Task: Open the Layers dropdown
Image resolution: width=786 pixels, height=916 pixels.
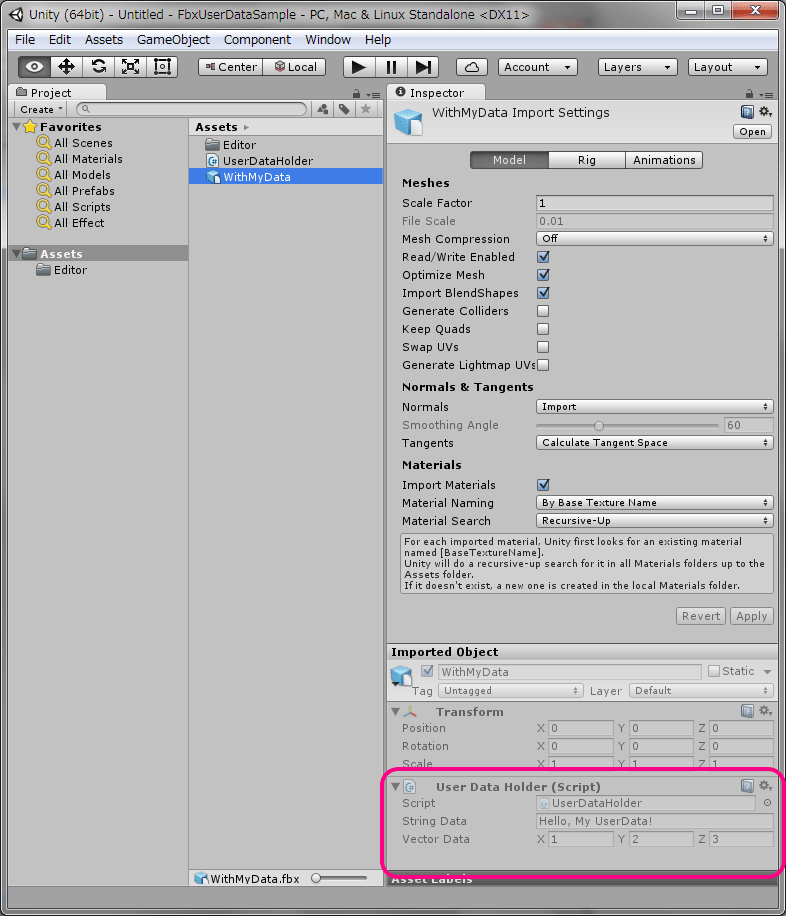Action: coord(638,67)
